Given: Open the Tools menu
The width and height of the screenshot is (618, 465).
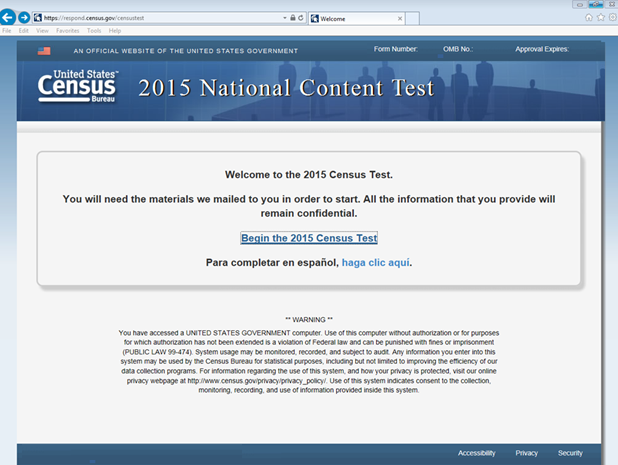Looking at the screenshot, I should point(94,31).
